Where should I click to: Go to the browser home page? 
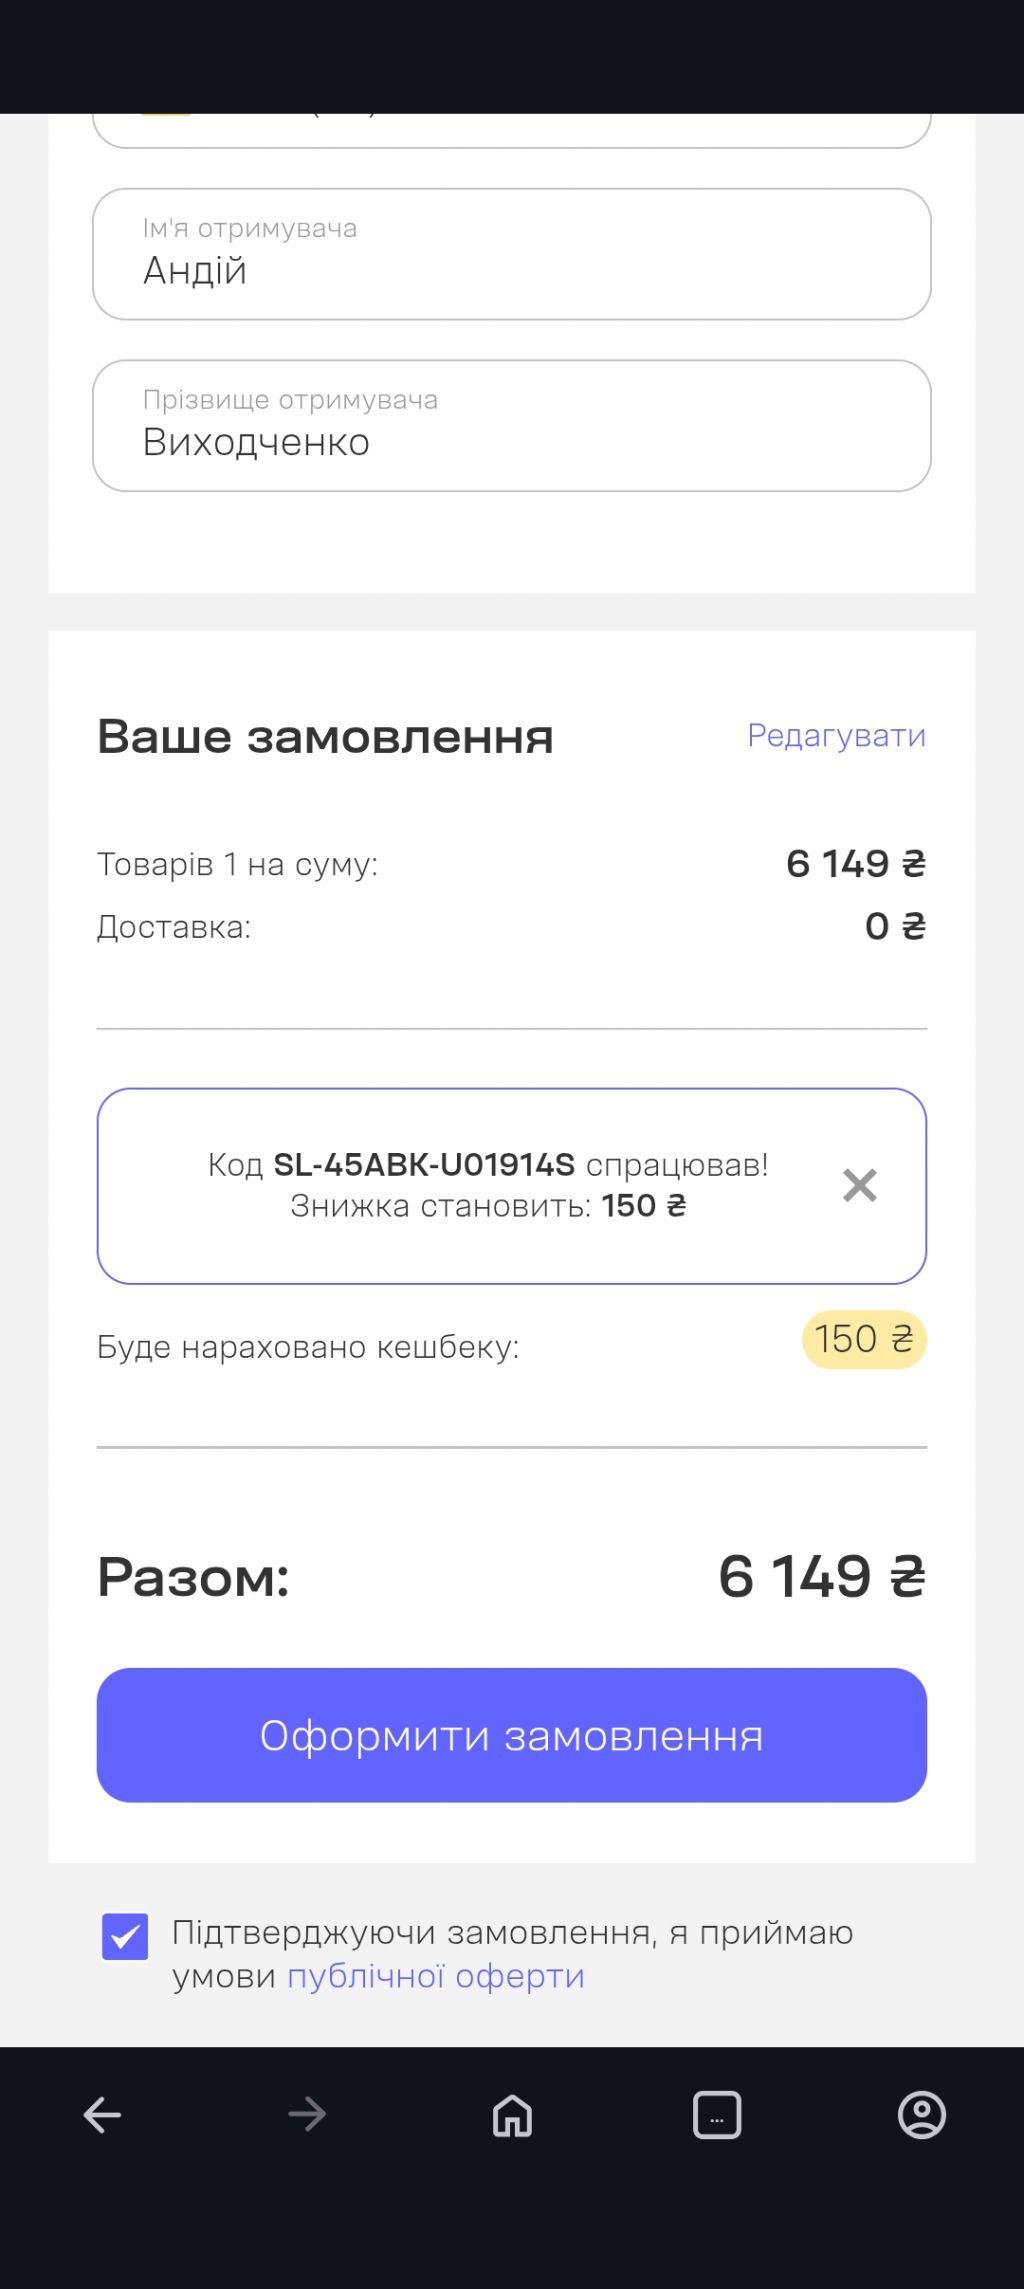tap(512, 2114)
